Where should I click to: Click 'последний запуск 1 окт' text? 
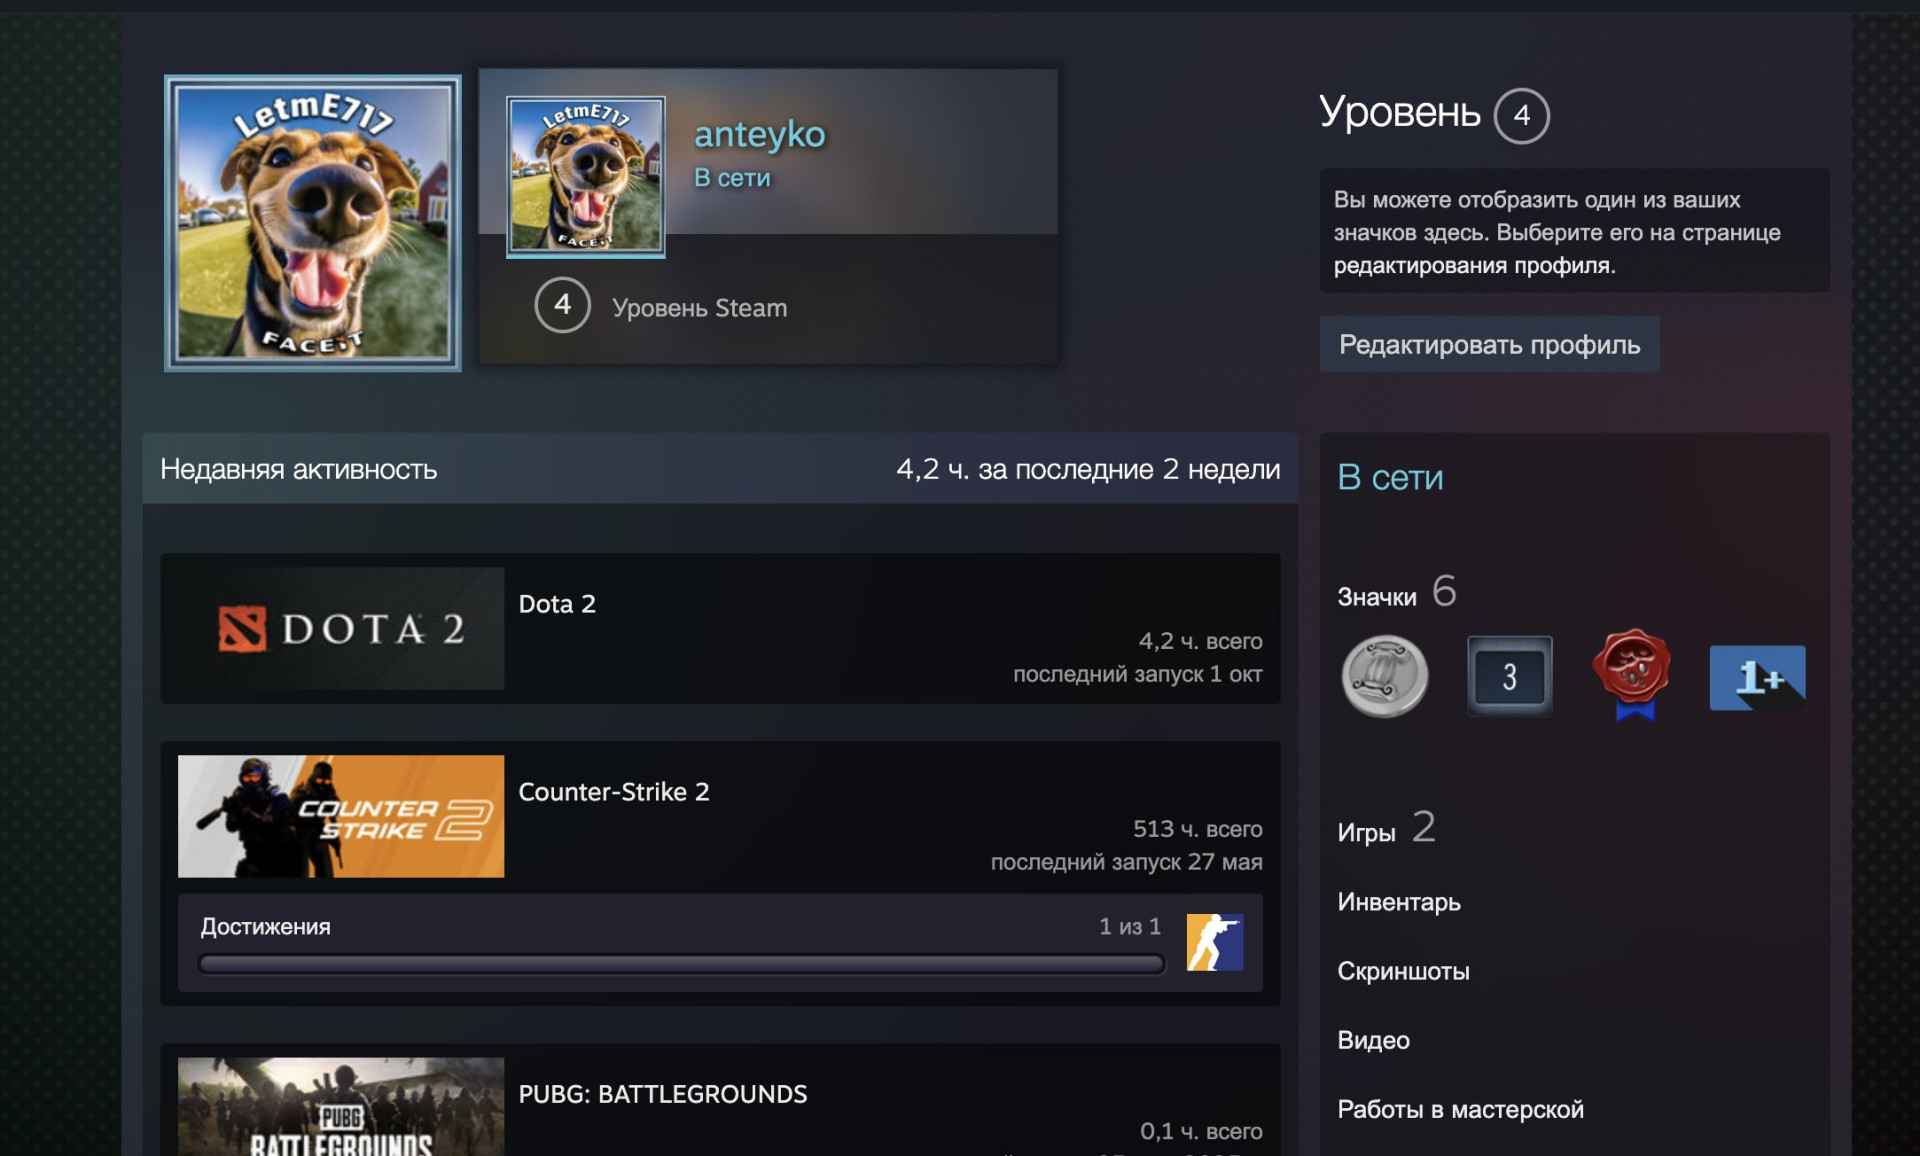point(1137,674)
